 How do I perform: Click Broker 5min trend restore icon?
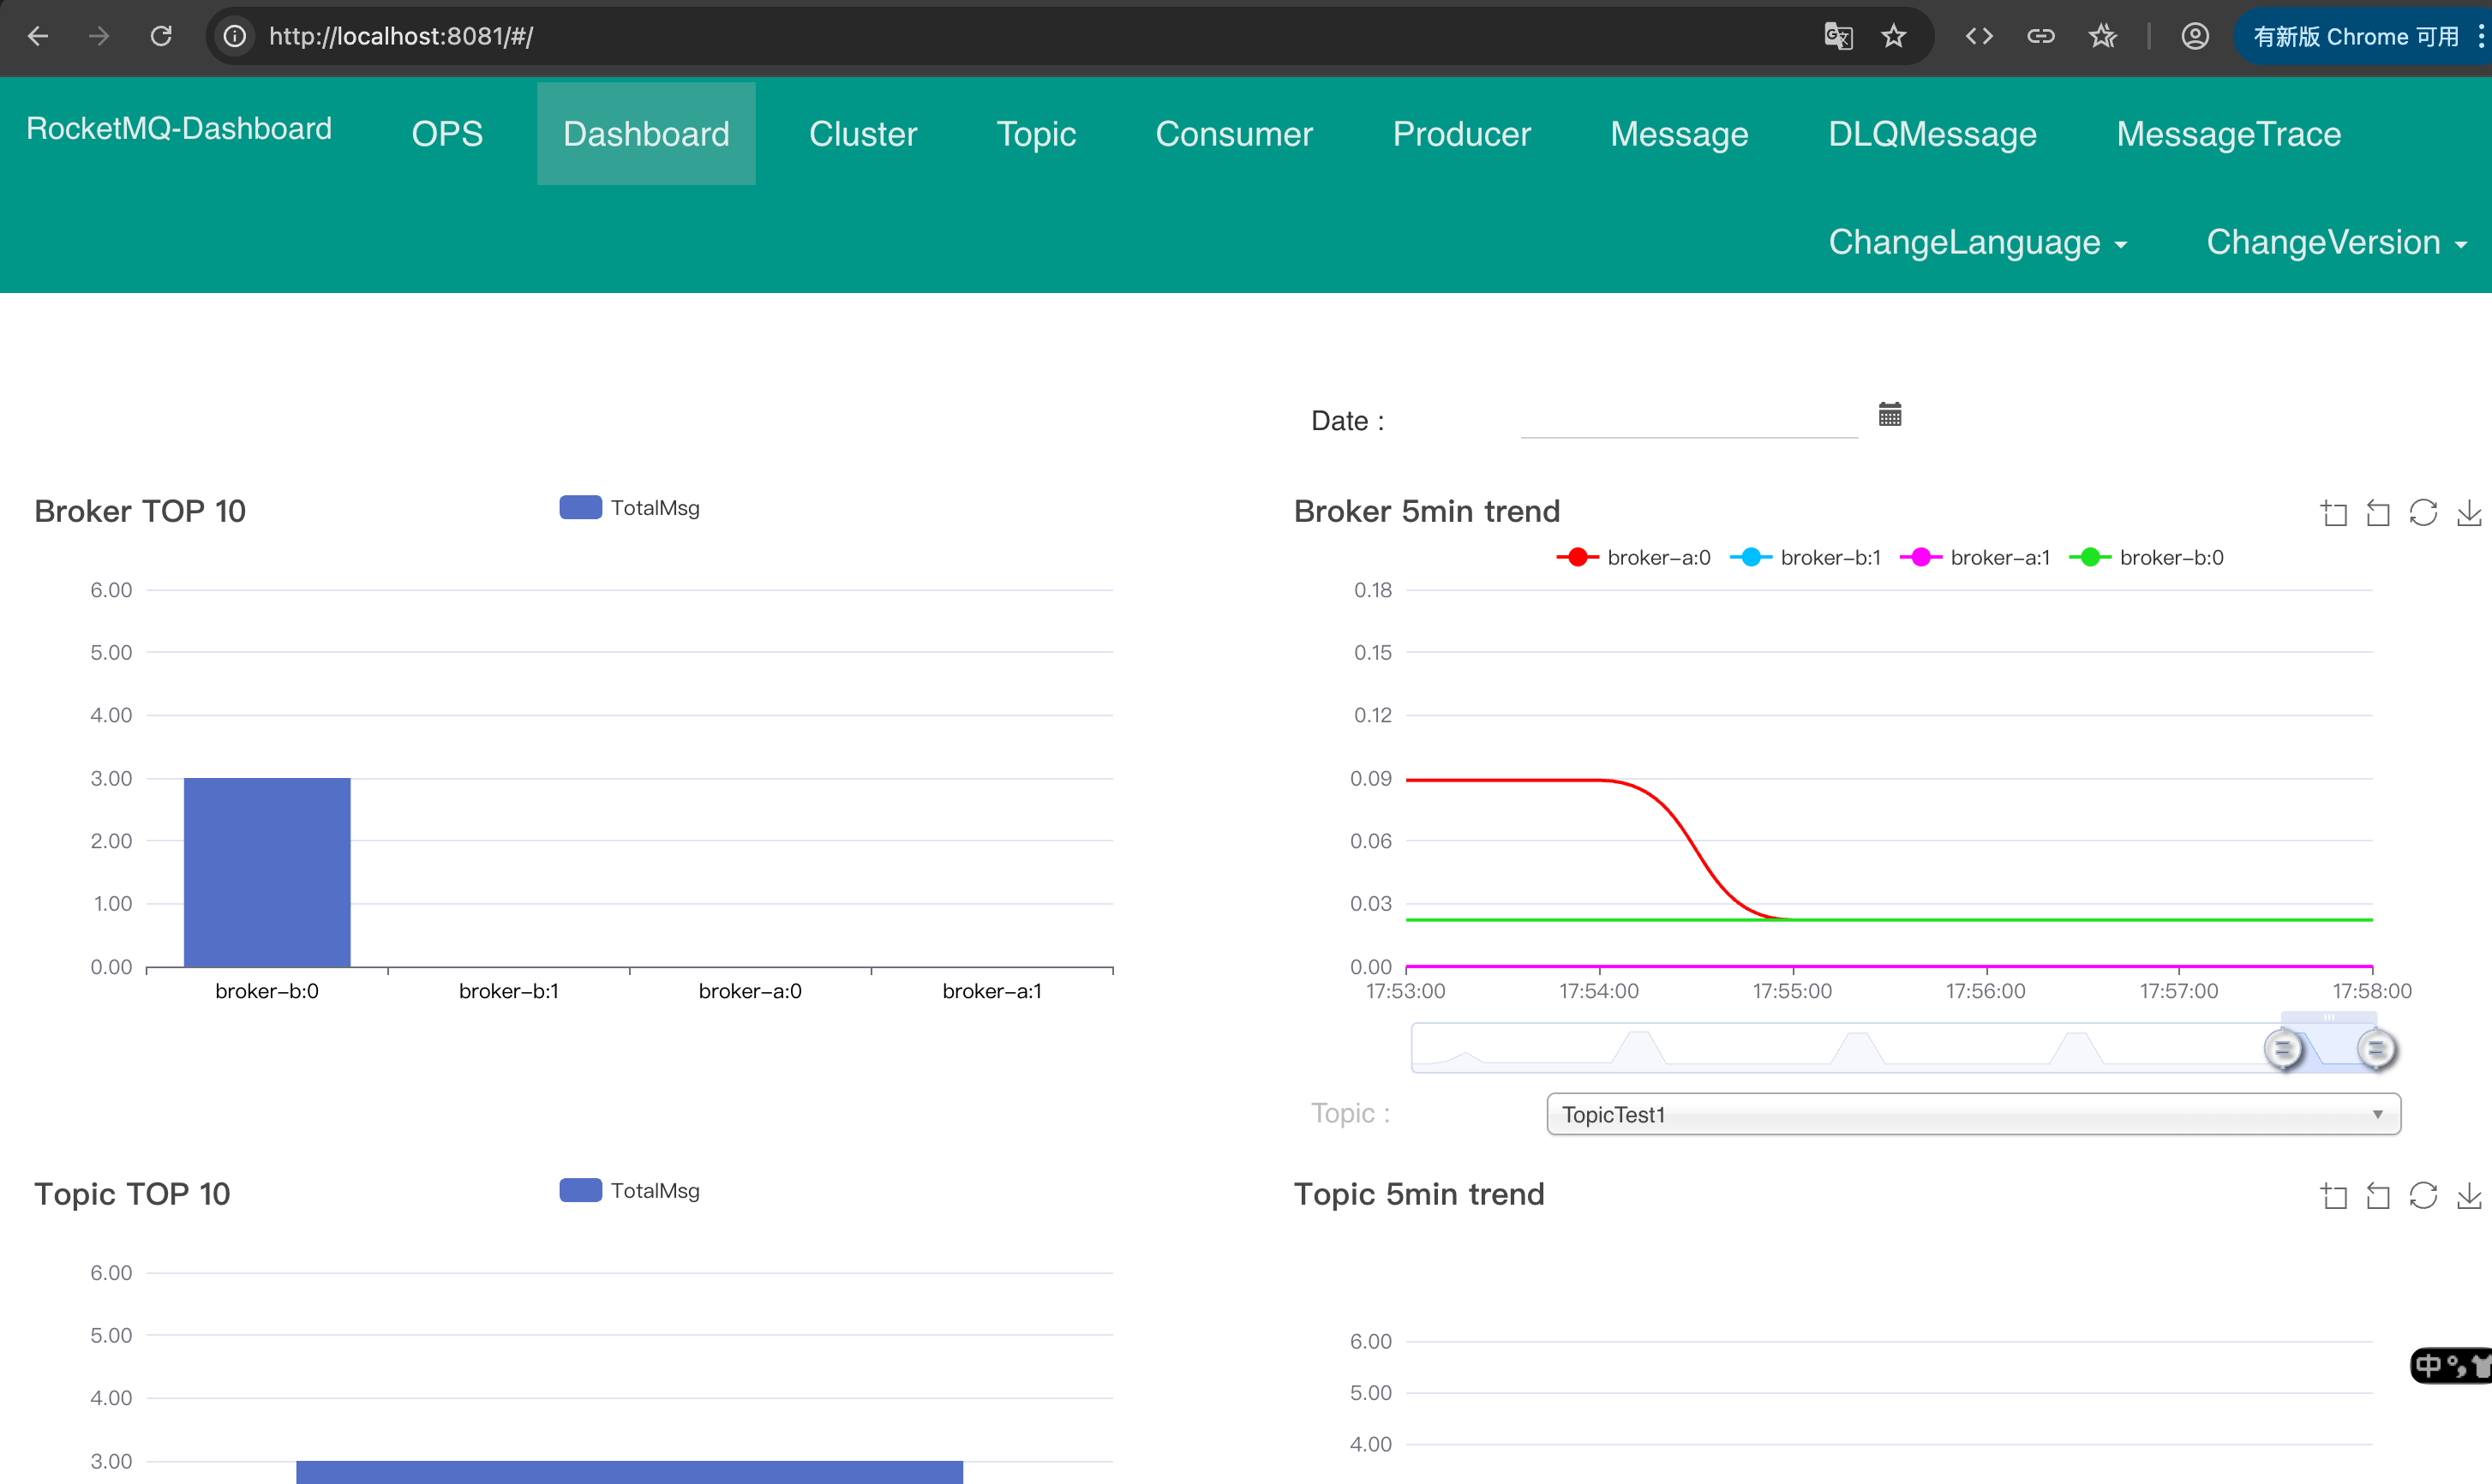pyautogui.click(x=2423, y=513)
